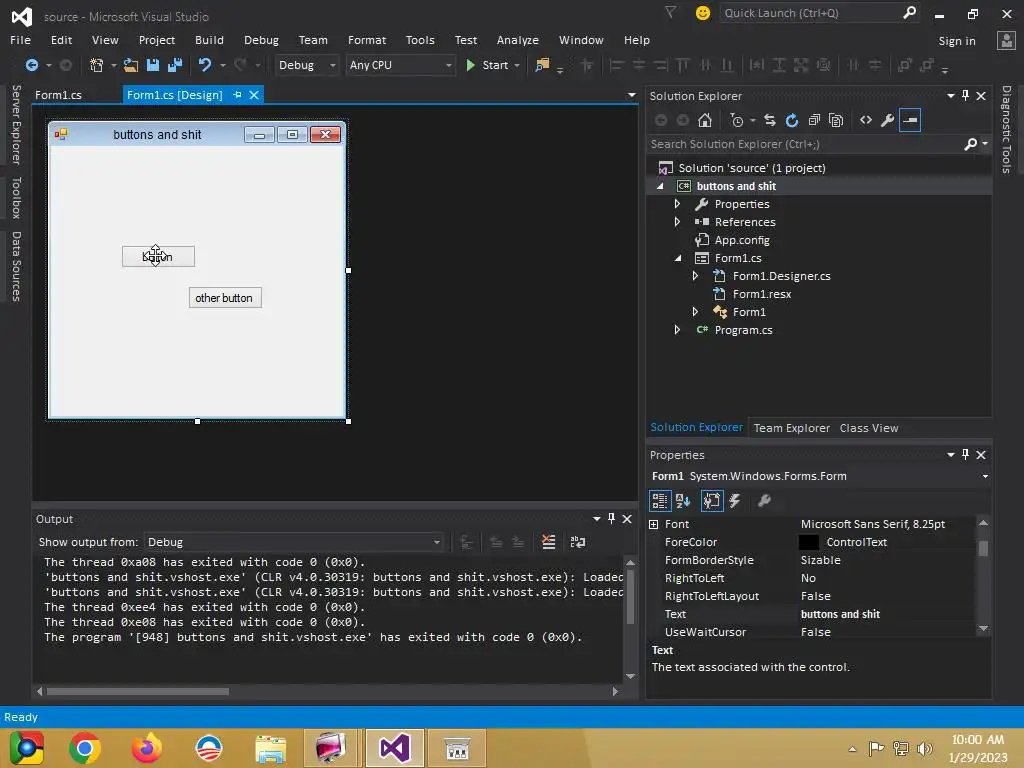
Task: Auto-hide the Solution Explorer with pin
Action: click(965, 95)
